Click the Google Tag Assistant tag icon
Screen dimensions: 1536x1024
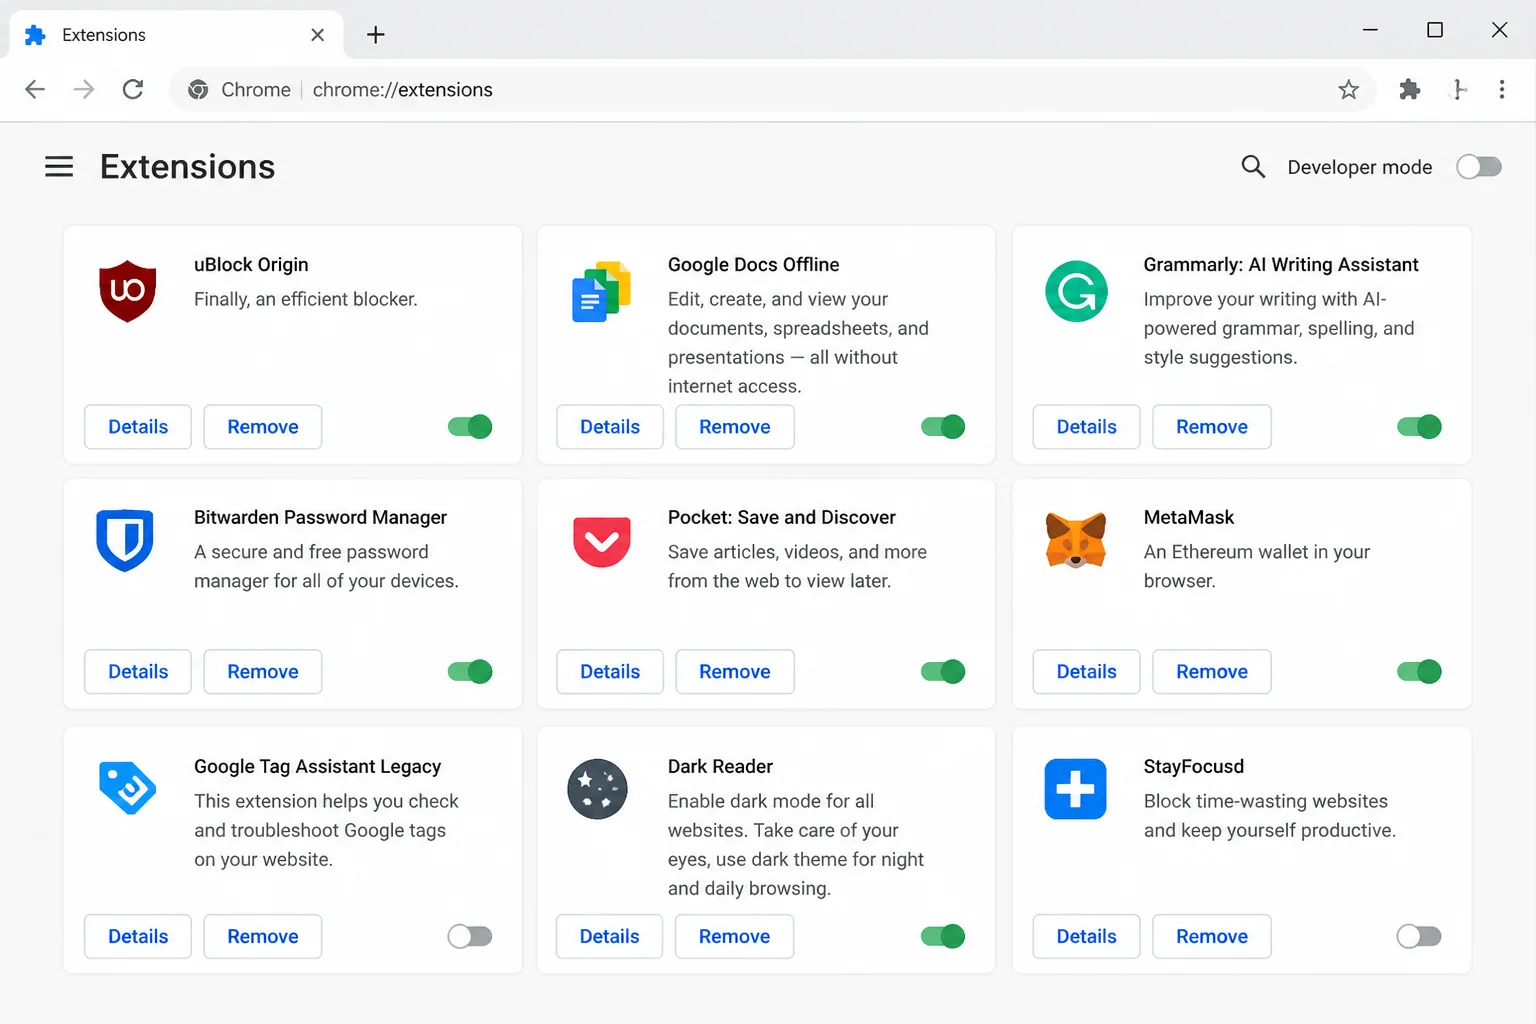(x=127, y=788)
